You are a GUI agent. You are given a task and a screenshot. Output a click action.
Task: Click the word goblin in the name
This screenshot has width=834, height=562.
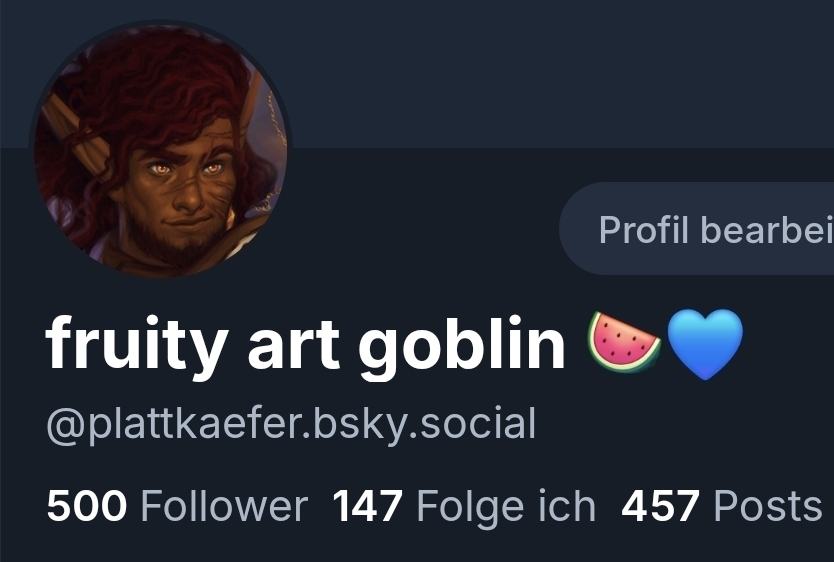coord(462,346)
